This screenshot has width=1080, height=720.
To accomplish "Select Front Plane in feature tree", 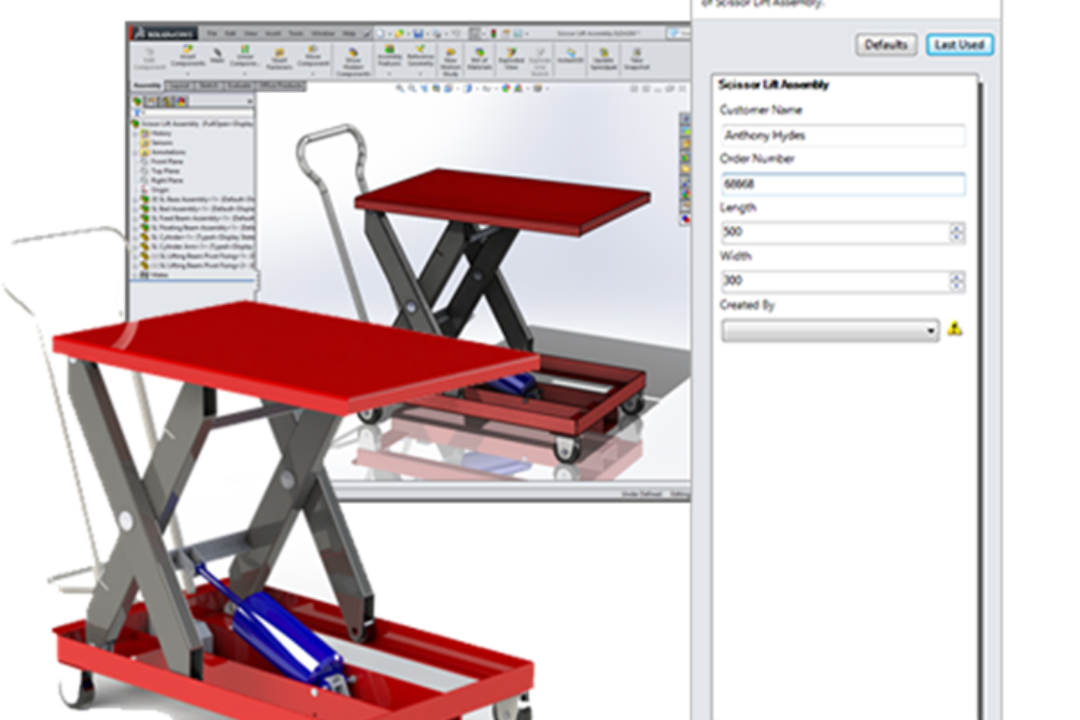I will (x=160, y=161).
